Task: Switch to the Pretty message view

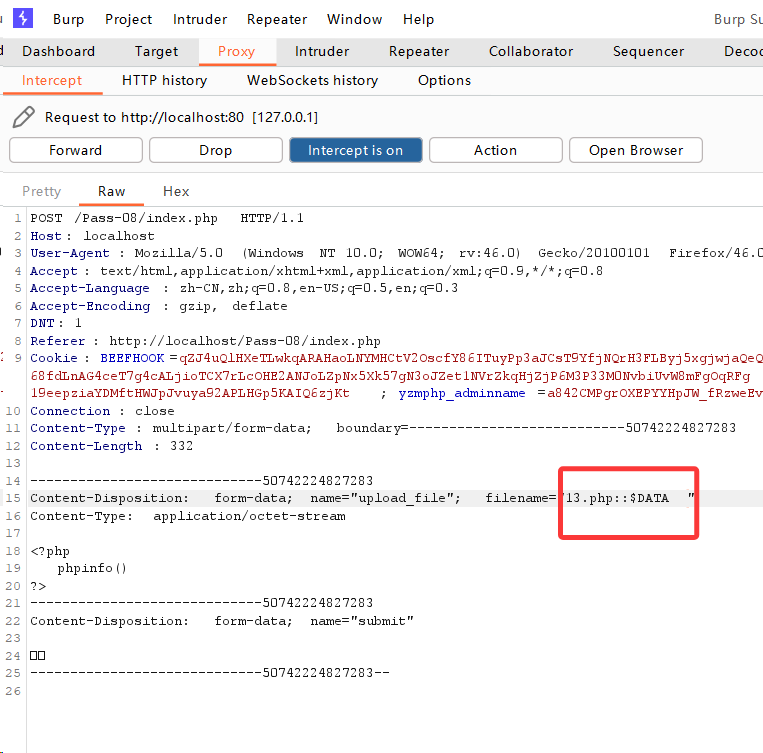Action: pyautogui.click(x=42, y=191)
